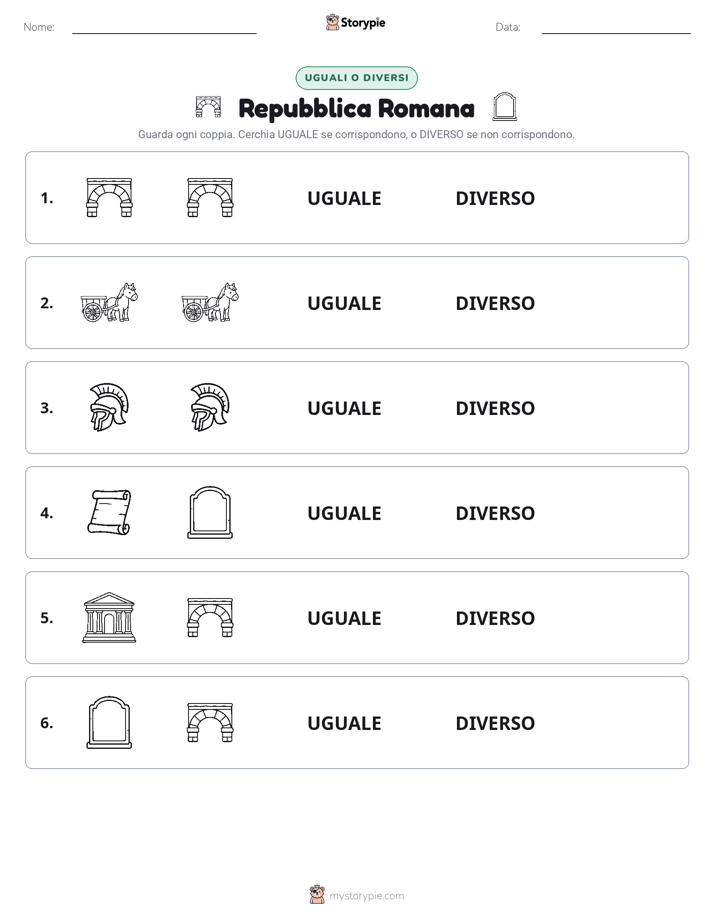The image size is (714, 924).
Task: Click the stone tablet icon right of title
Action: coord(504,107)
